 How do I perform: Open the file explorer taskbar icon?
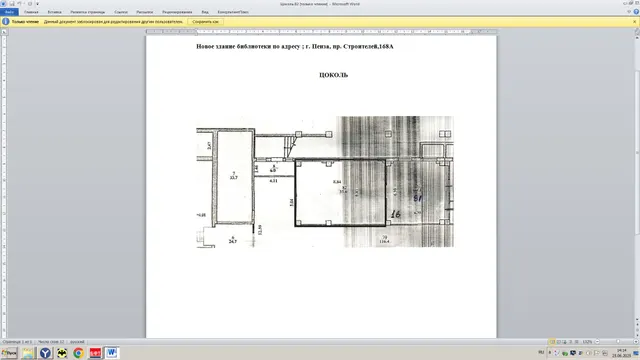[x=29, y=353]
